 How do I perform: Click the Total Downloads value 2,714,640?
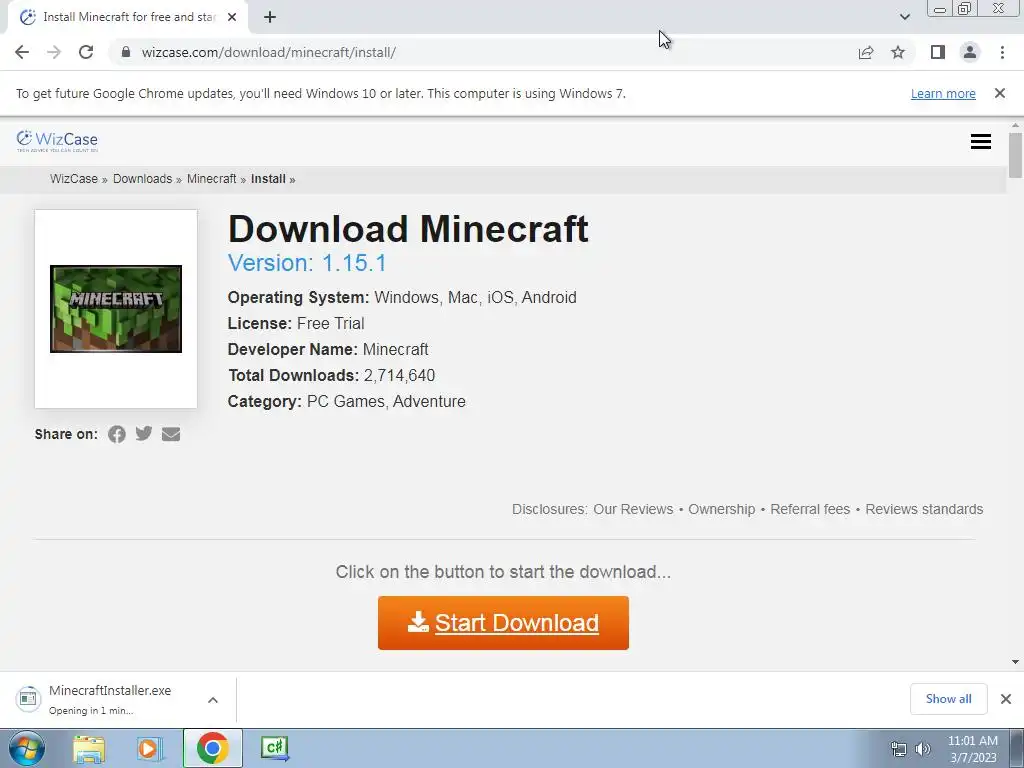[x=399, y=376]
